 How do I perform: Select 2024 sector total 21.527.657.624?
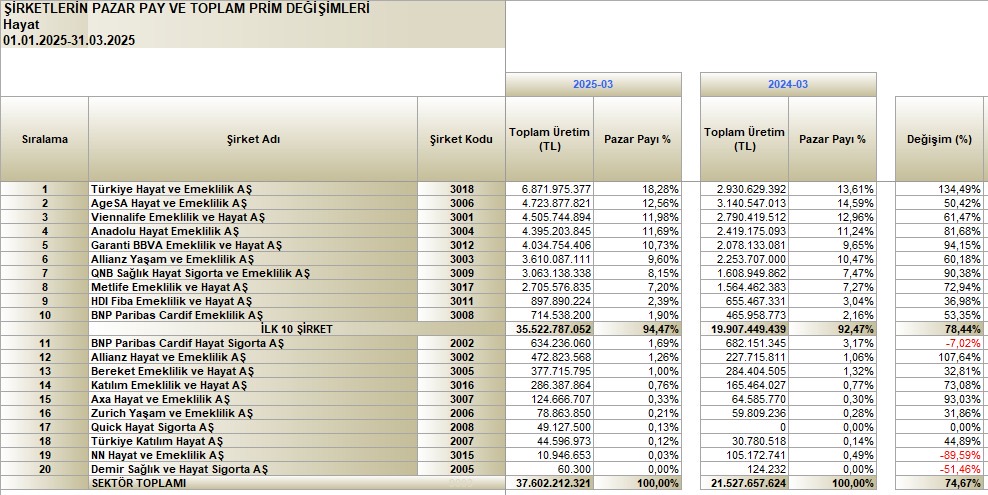(x=744, y=483)
